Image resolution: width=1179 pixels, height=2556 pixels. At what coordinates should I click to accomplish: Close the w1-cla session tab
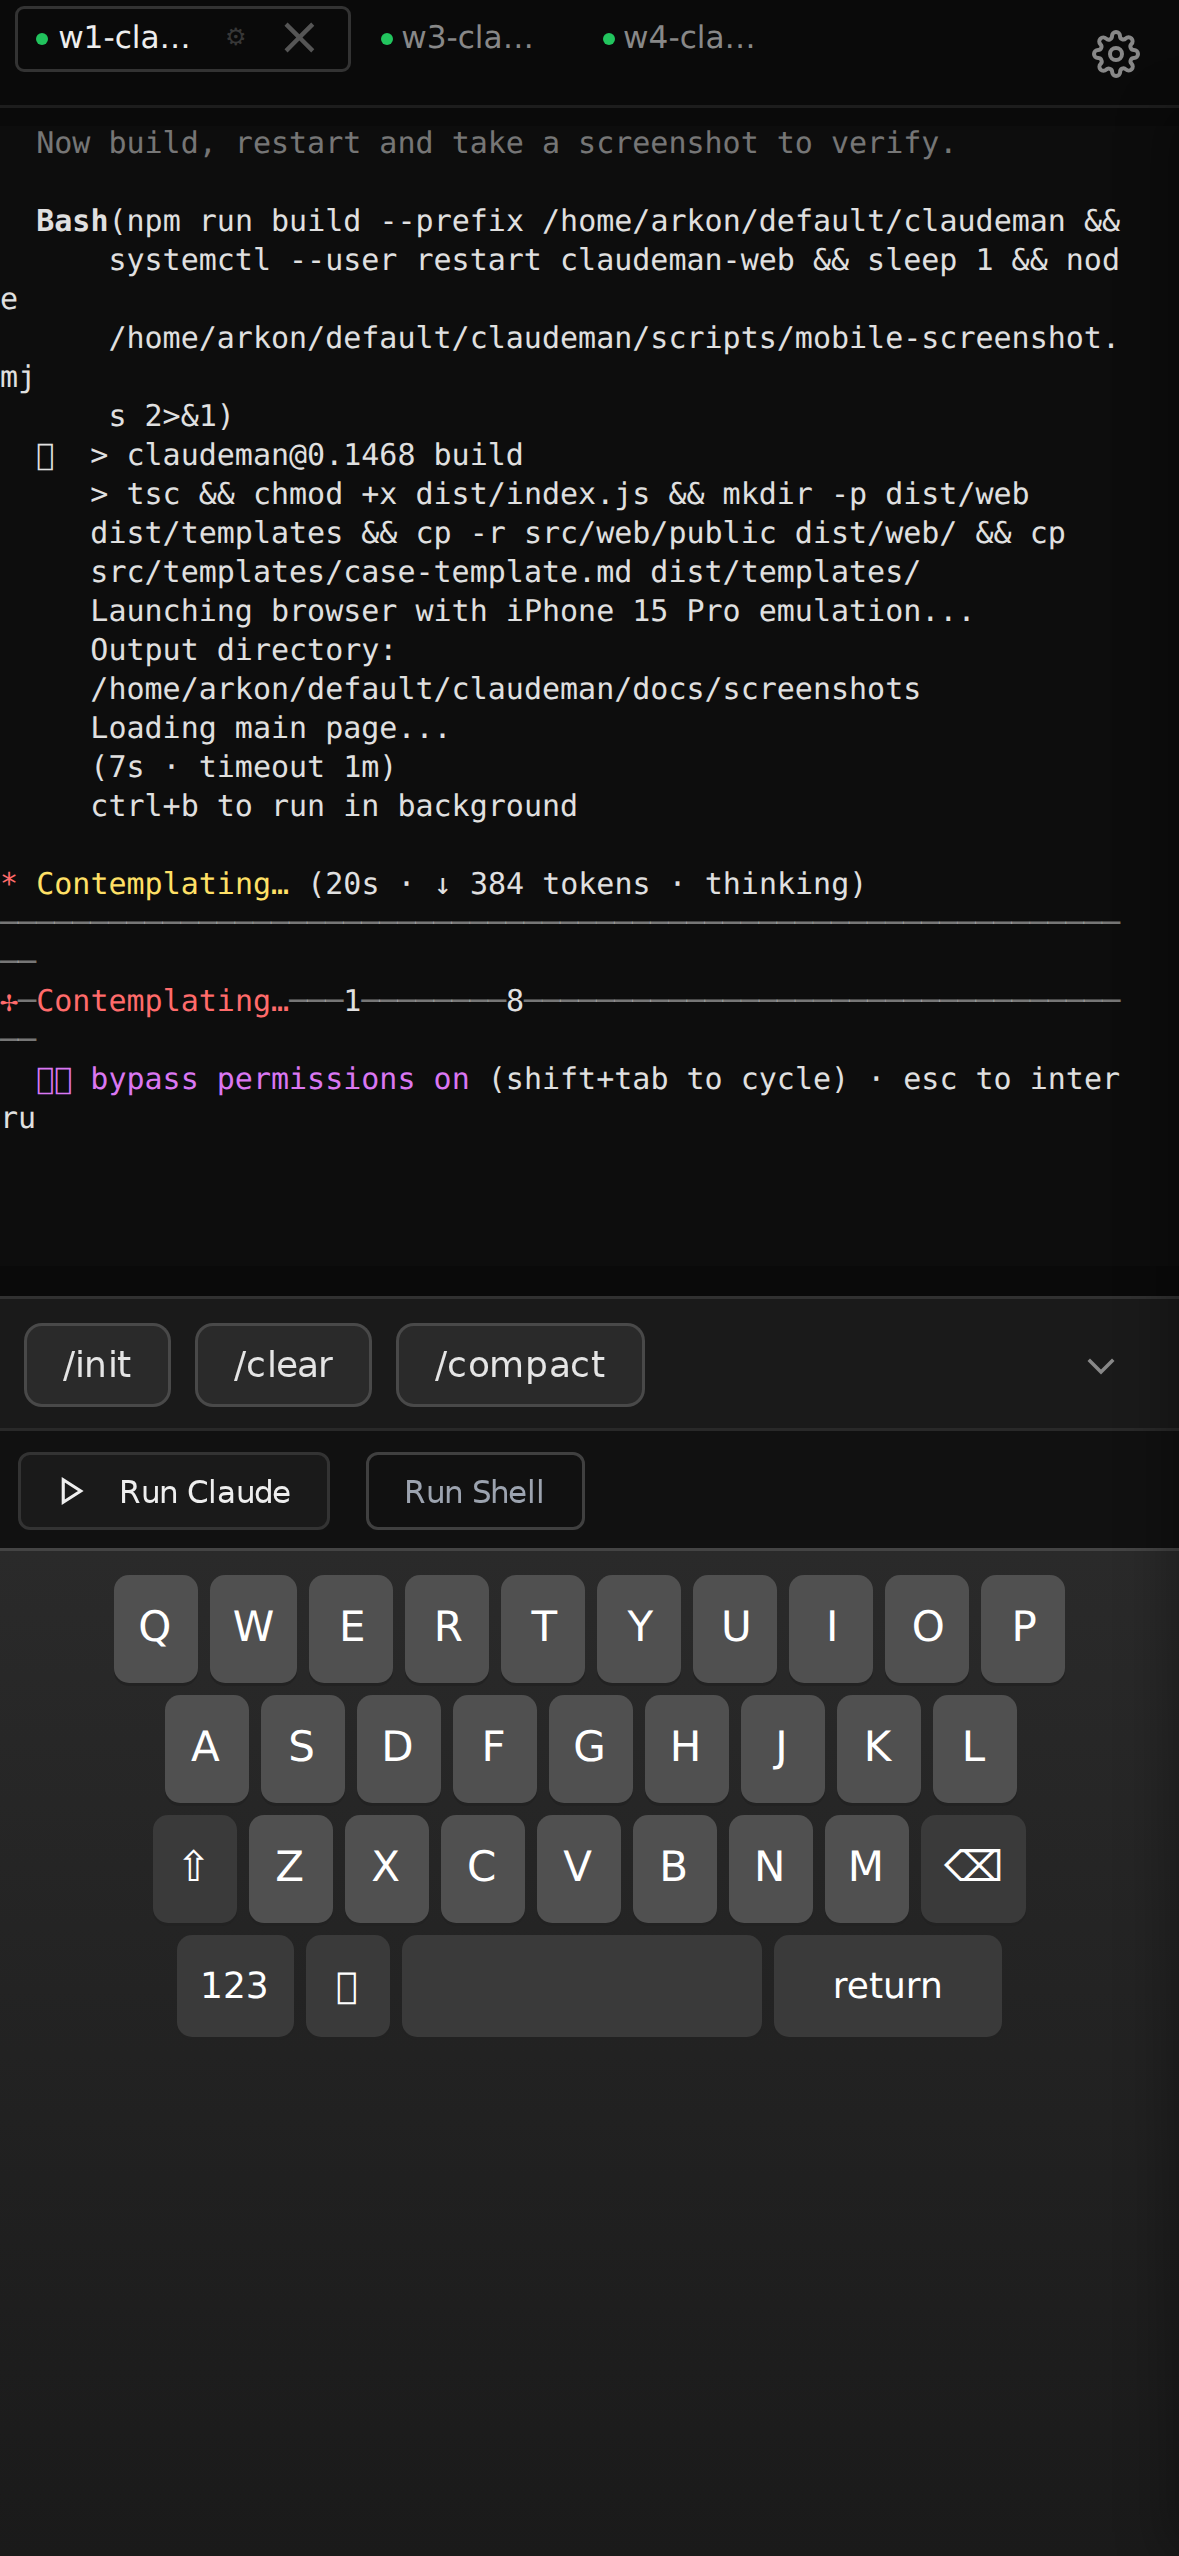[x=299, y=38]
